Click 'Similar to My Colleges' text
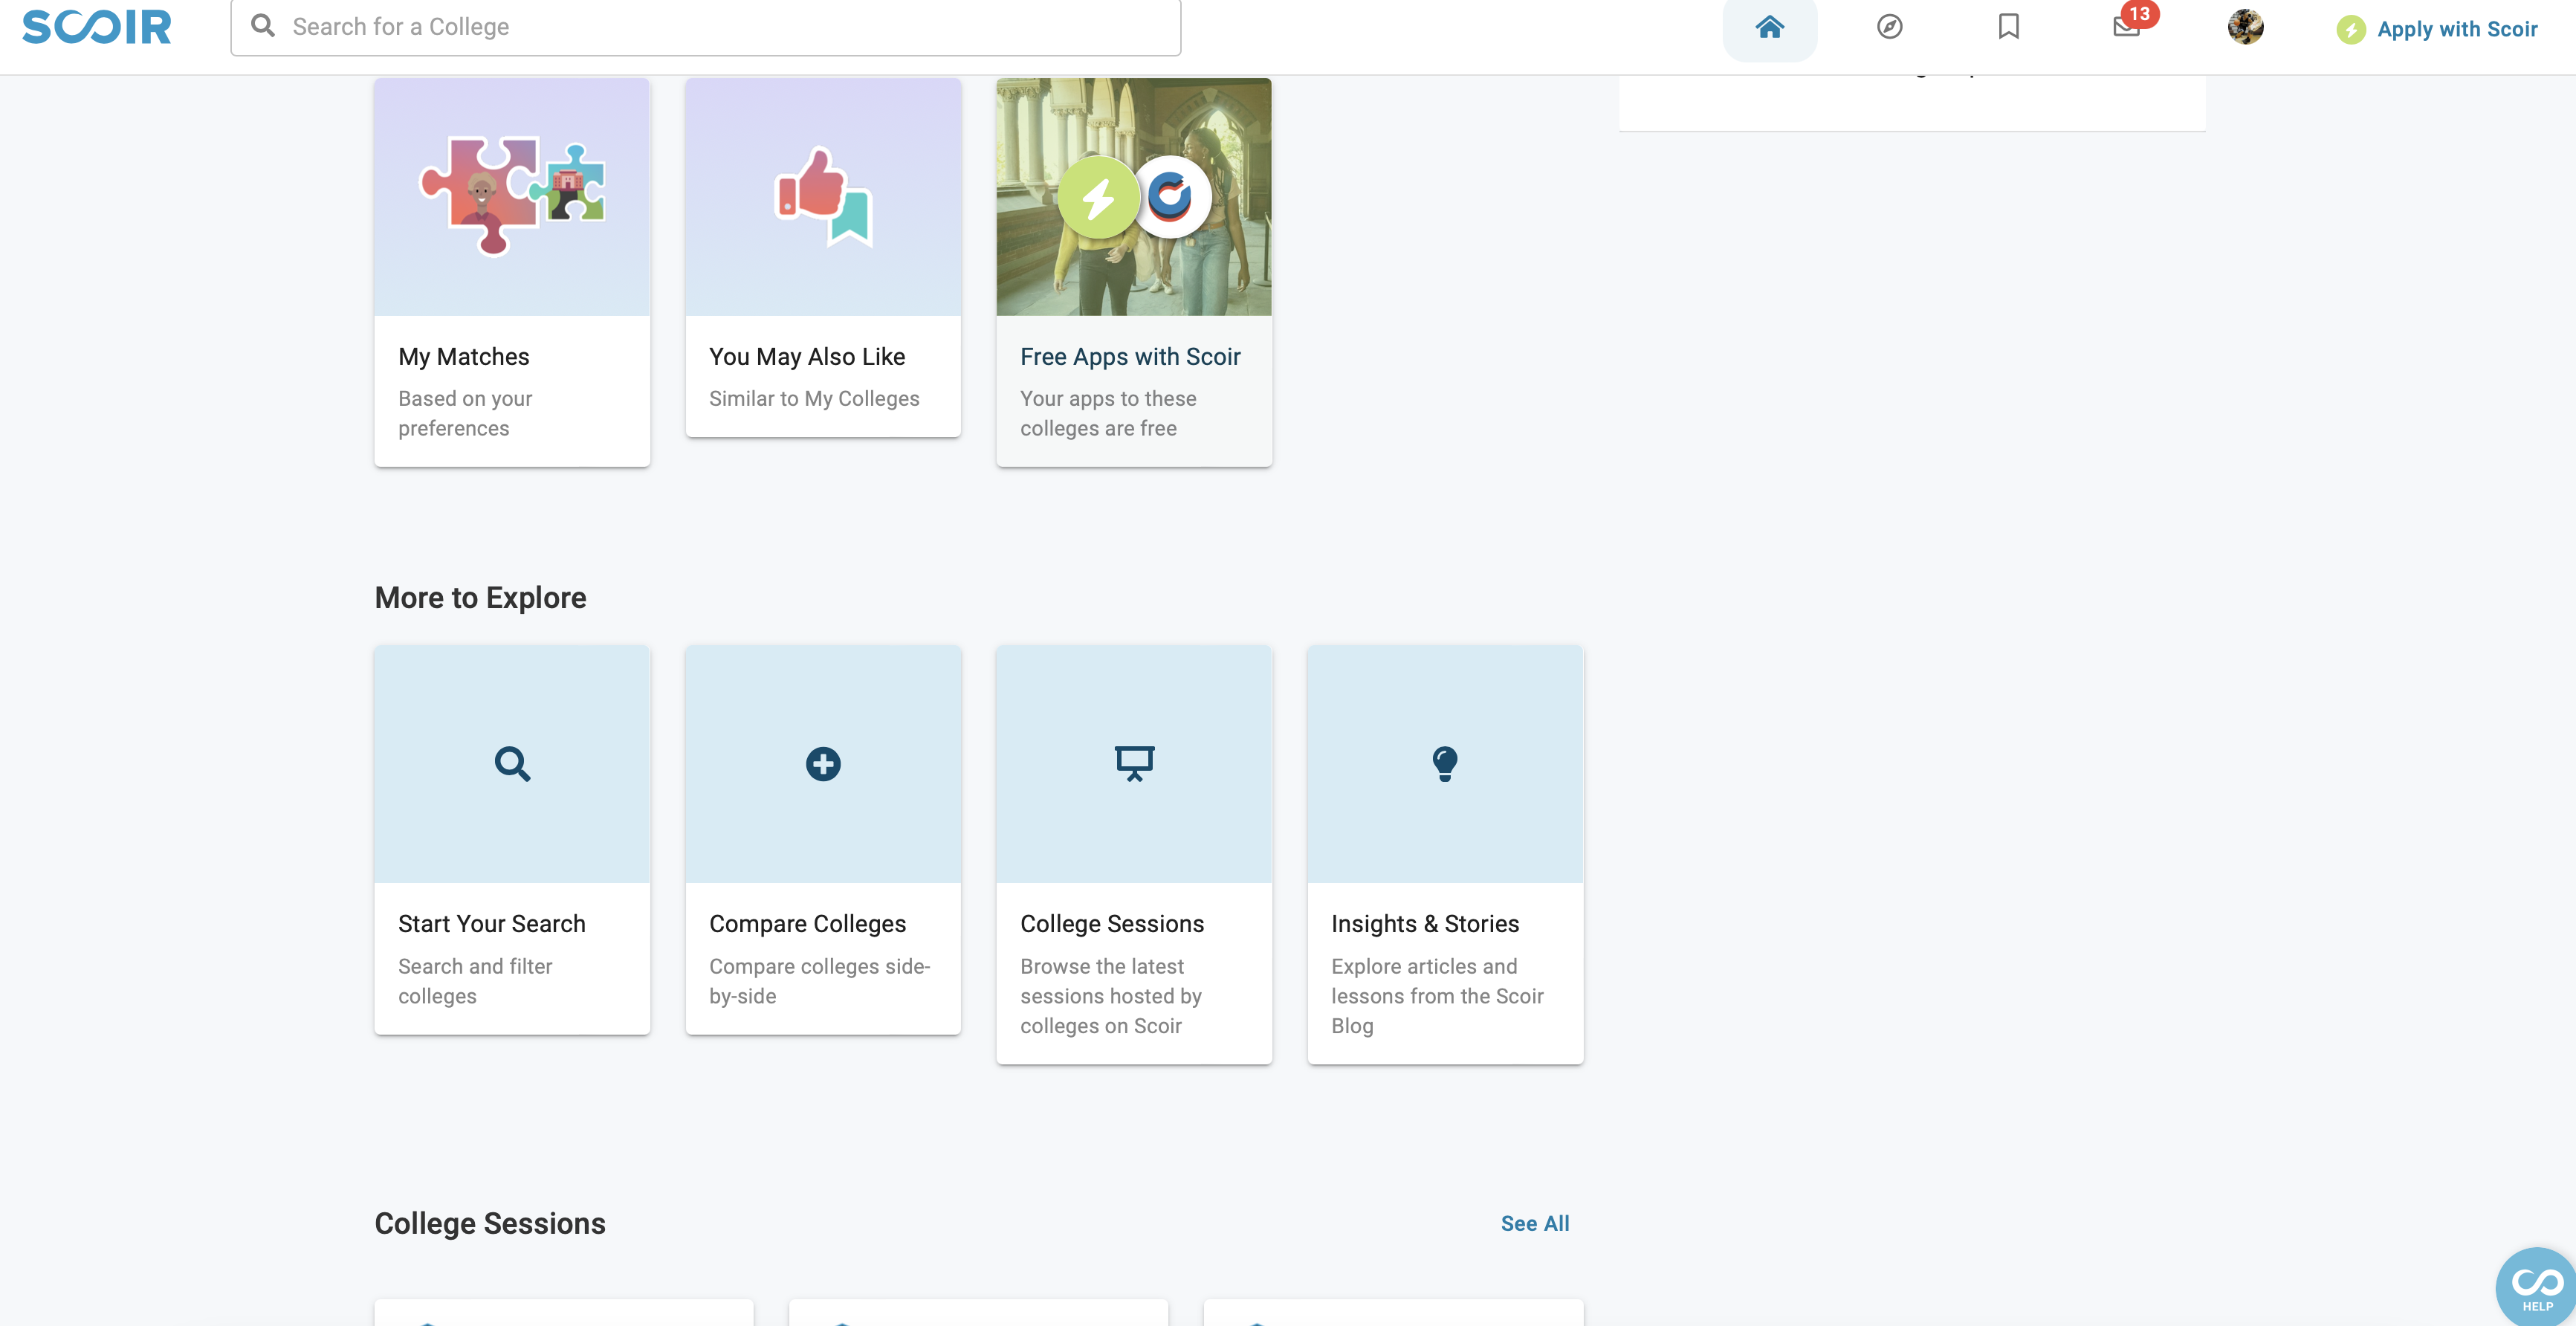 814,399
